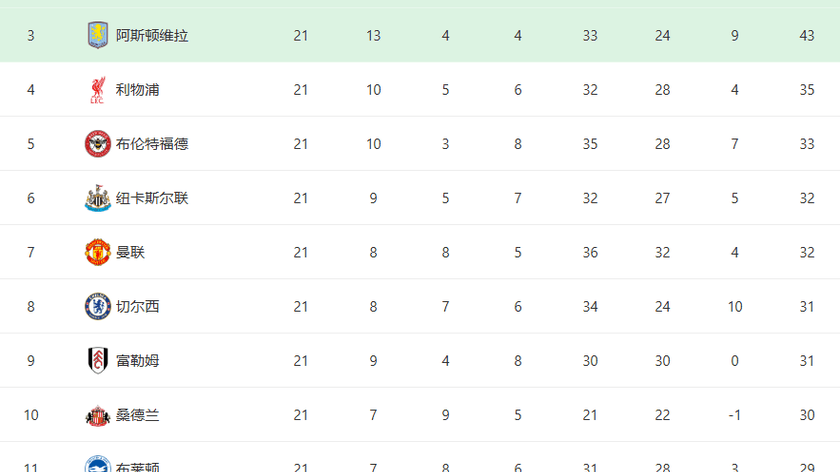The width and height of the screenshot is (840, 472).
Task: Select the 布伦特福德 team name
Action: click(x=152, y=144)
